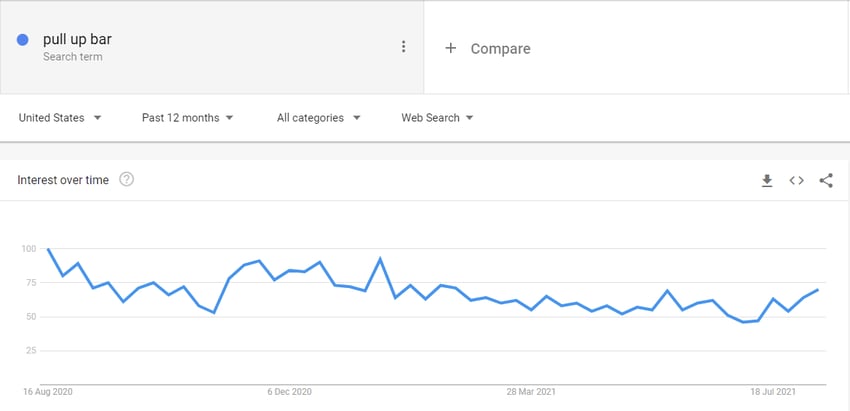The width and height of the screenshot is (850, 411).
Task: Open the three-dot menu for pull up bar
Action: tap(403, 47)
